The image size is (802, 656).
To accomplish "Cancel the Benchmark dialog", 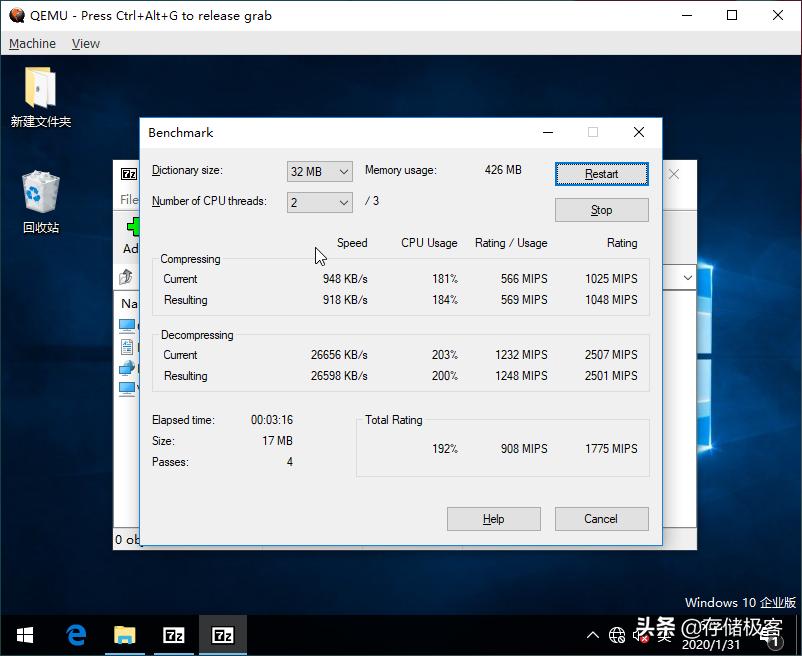I will [602, 519].
